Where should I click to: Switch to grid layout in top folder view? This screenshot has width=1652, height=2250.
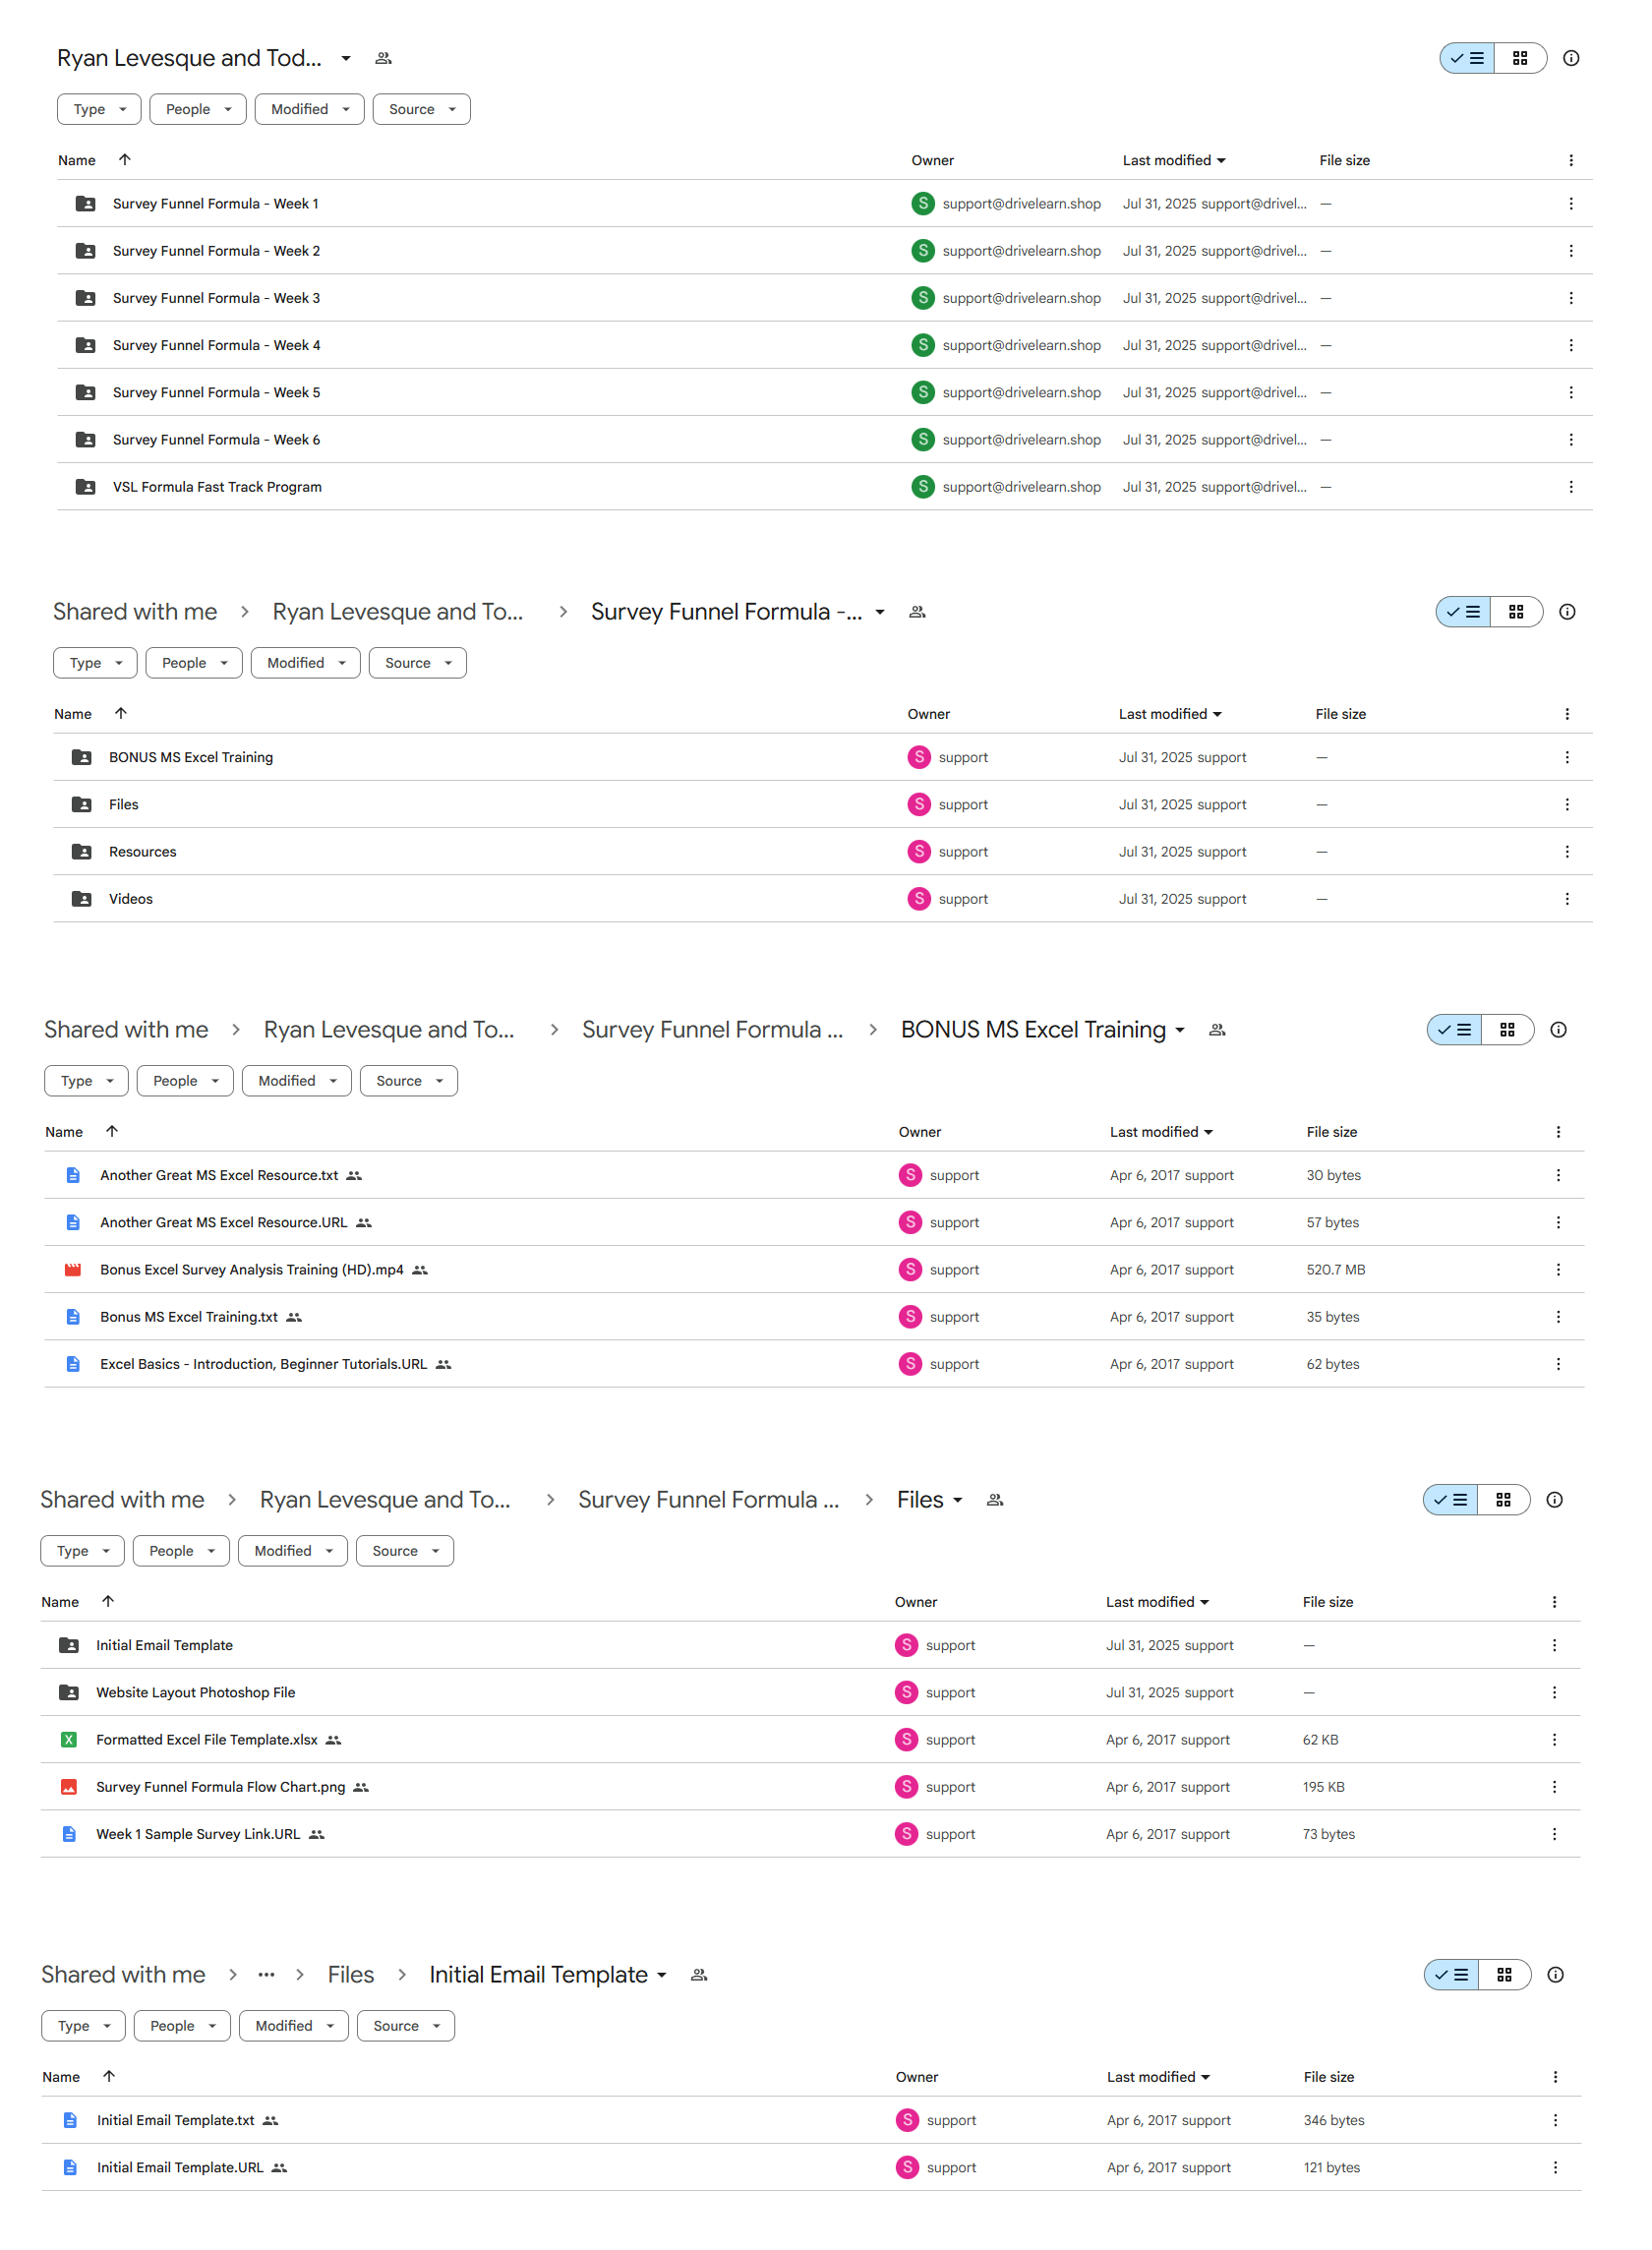pos(1519,58)
